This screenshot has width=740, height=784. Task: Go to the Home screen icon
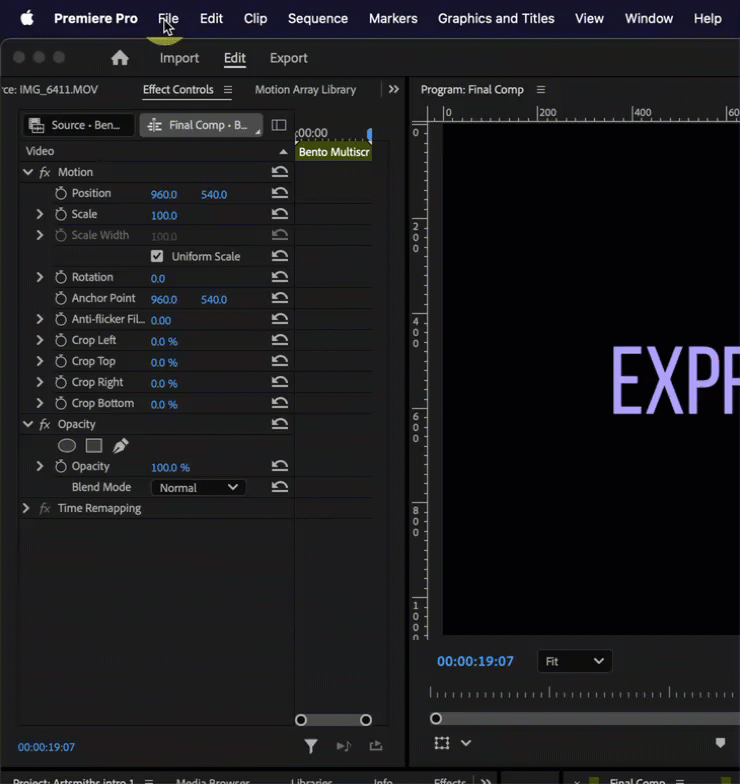pyautogui.click(x=120, y=58)
